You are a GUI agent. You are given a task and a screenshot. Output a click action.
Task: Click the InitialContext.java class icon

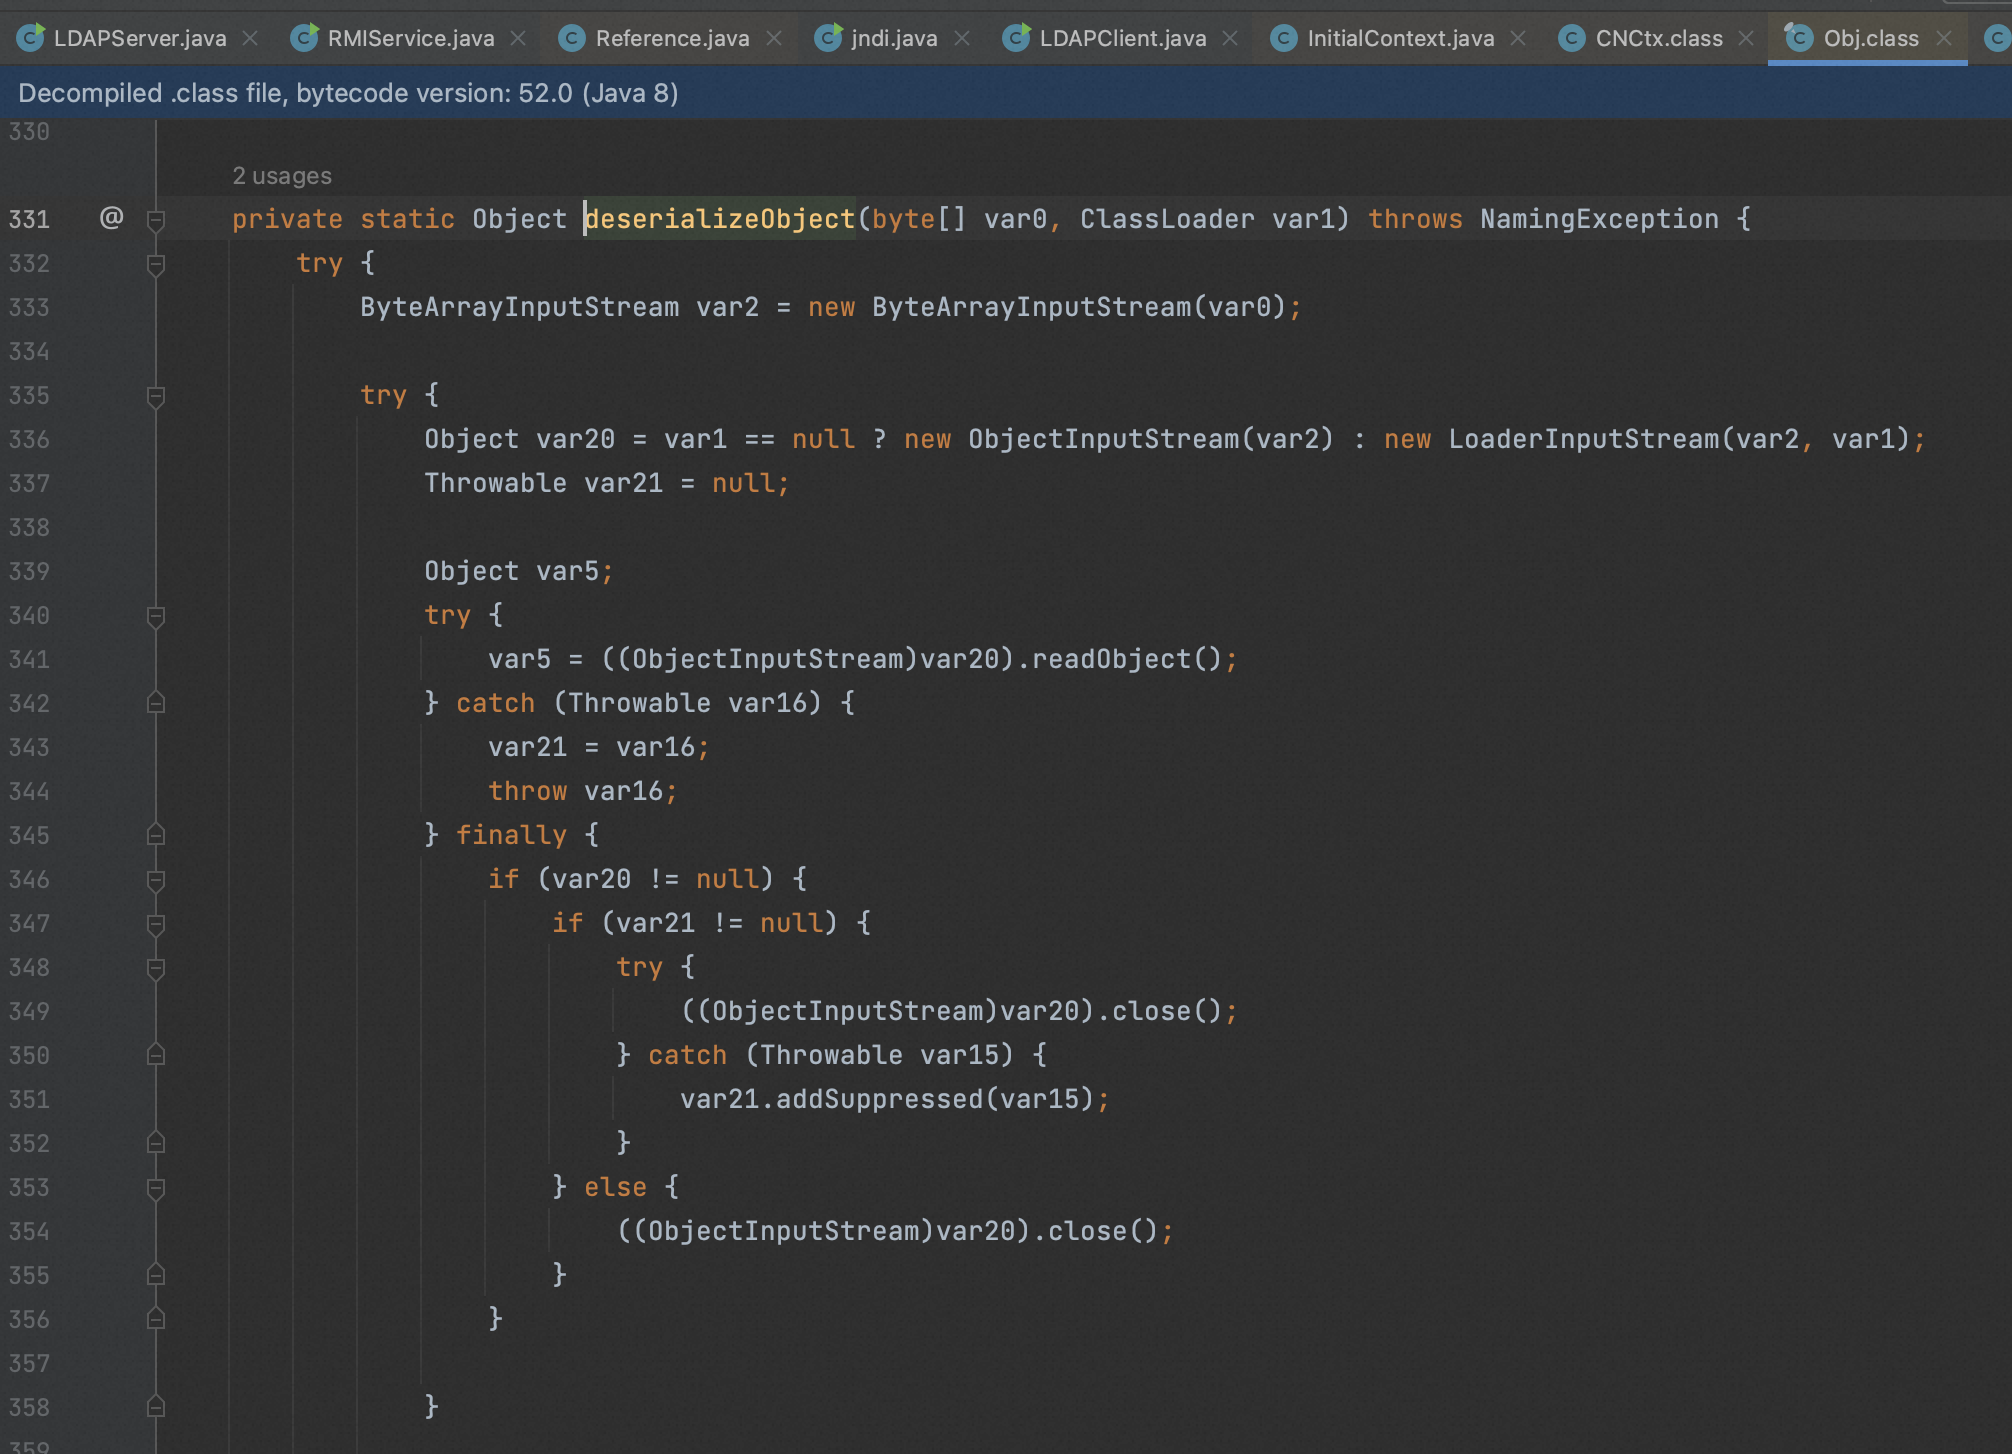[x=1283, y=38]
